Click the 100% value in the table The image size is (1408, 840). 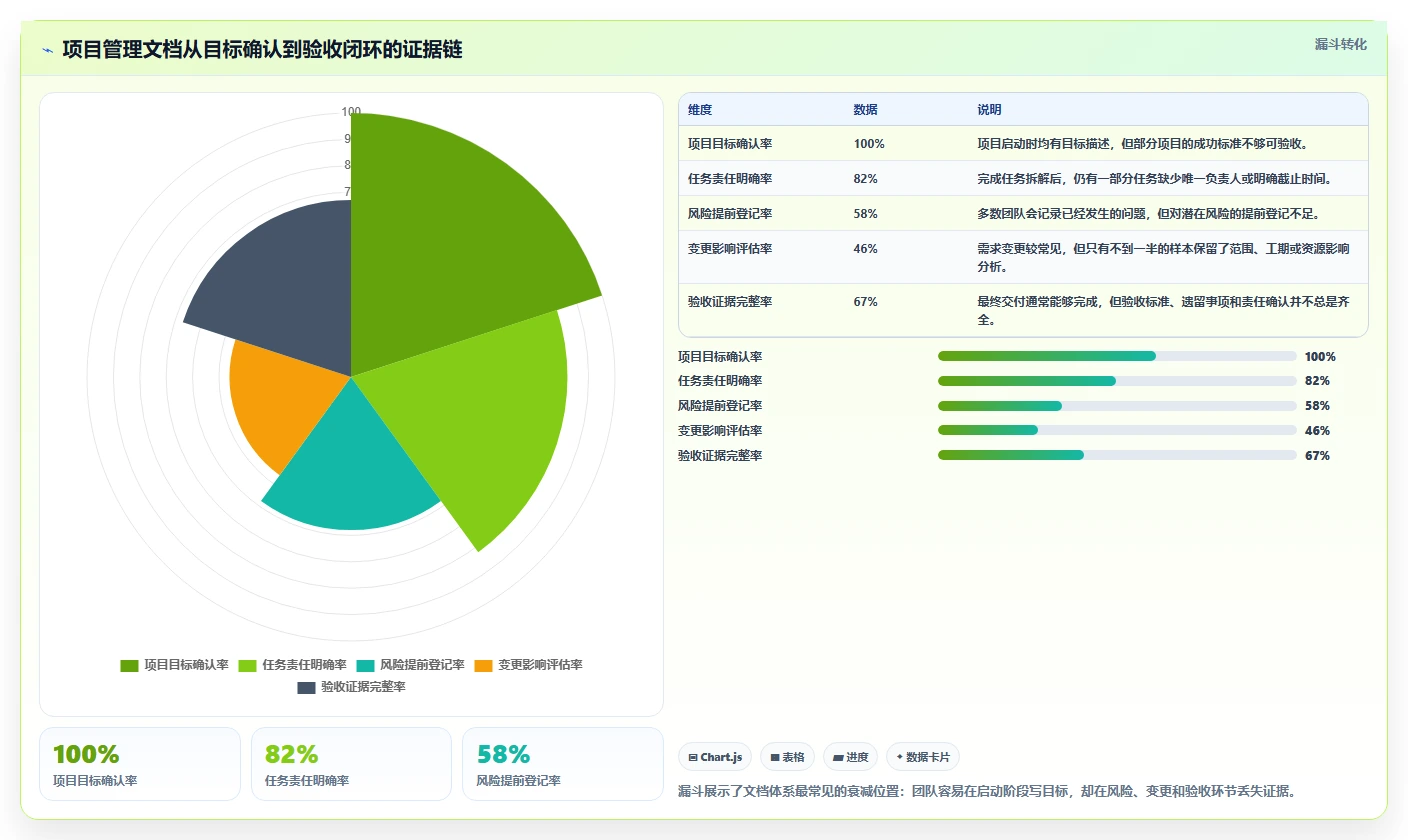(869, 144)
